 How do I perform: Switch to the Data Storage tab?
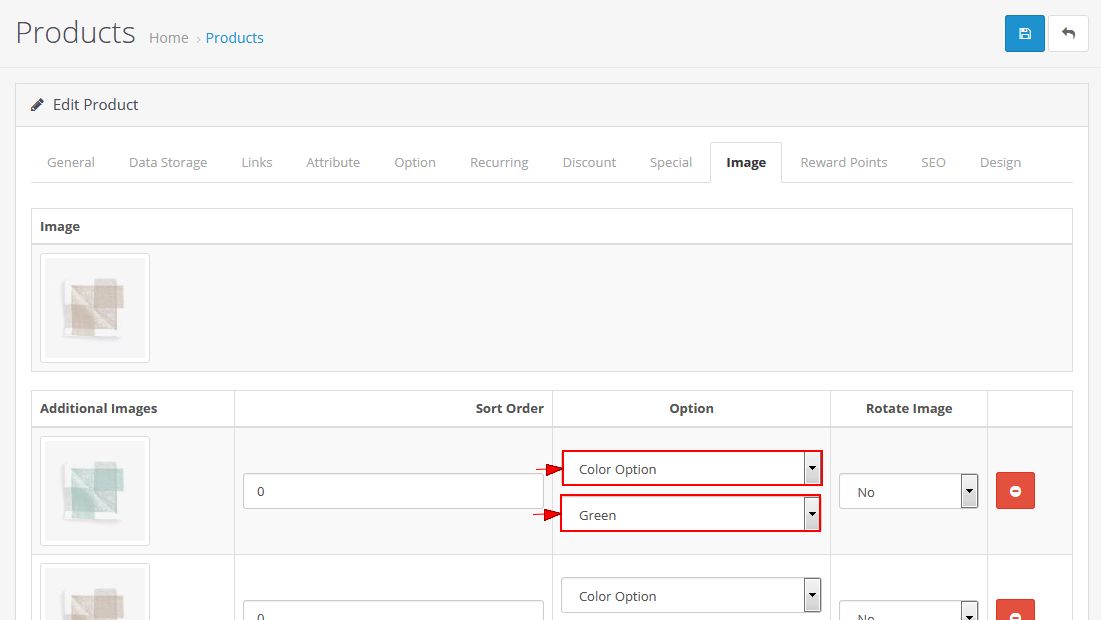point(168,162)
